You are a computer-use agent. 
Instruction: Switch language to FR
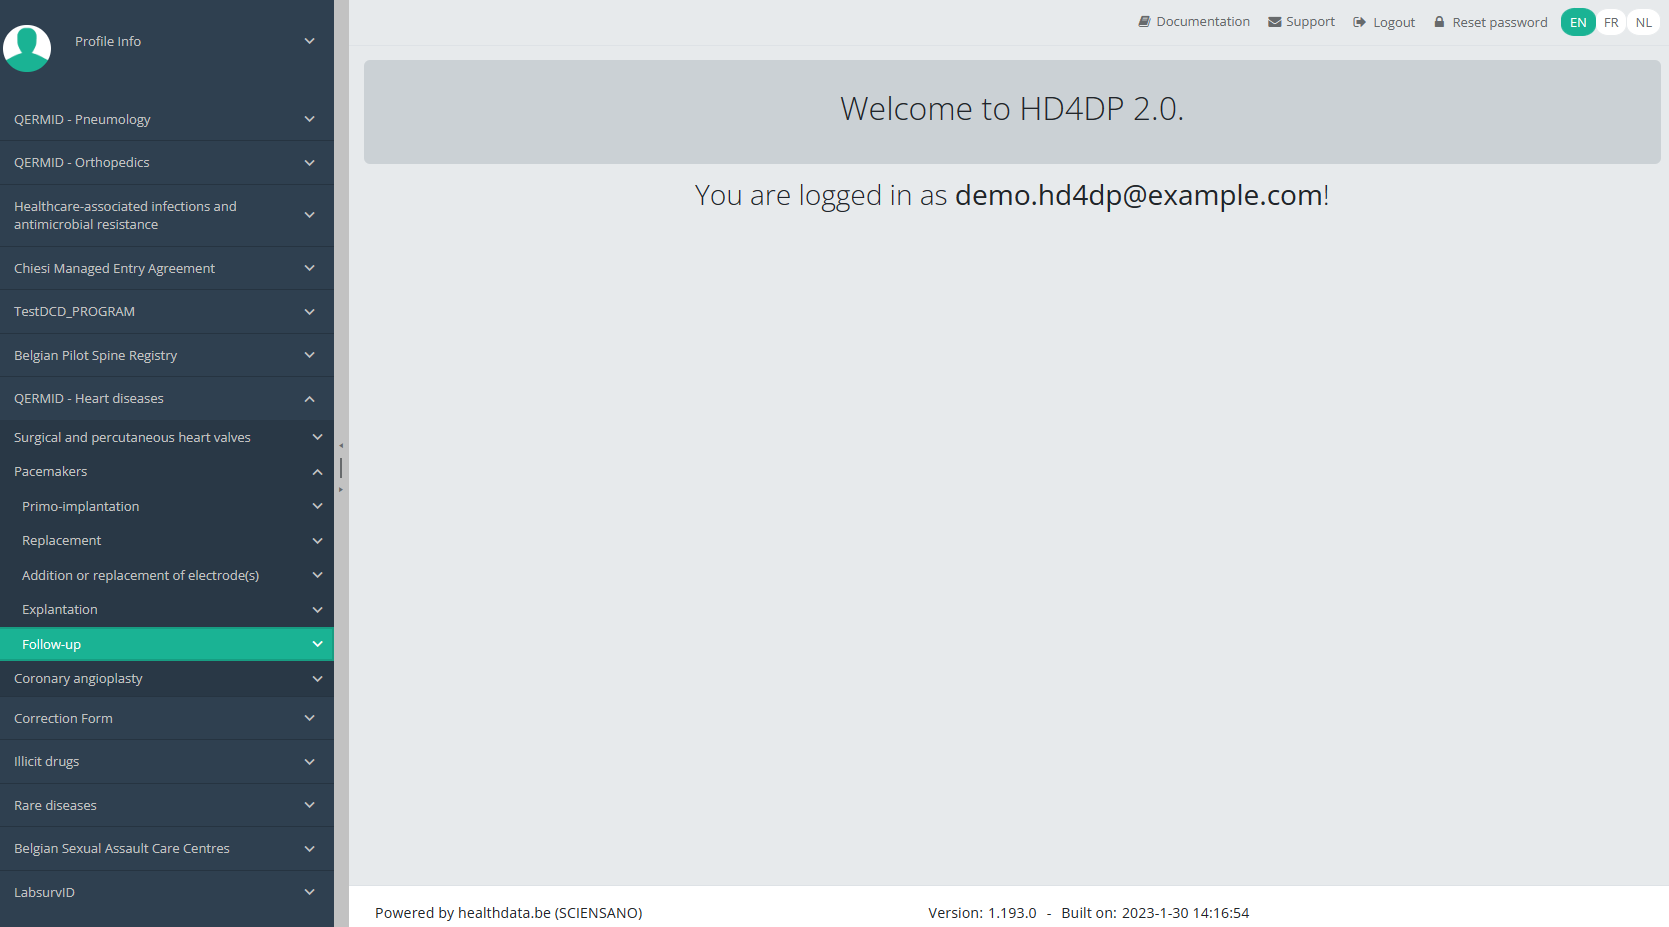coord(1610,22)
